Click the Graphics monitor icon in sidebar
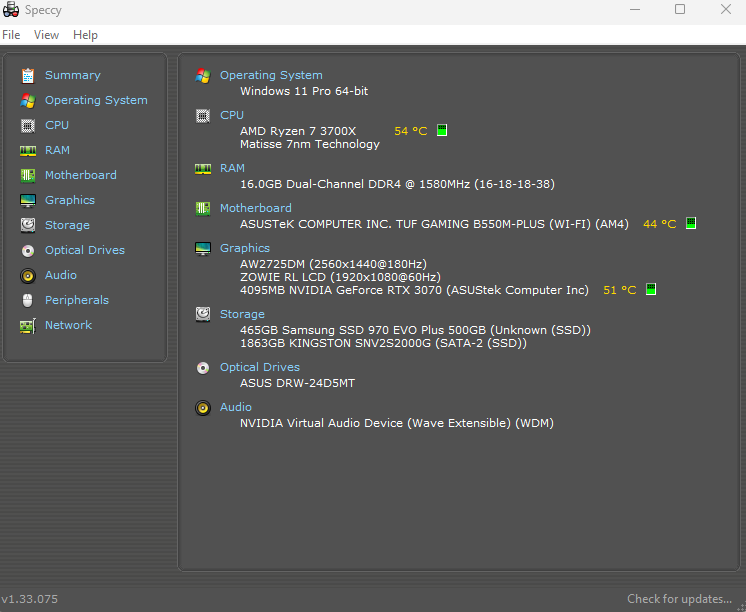 coord(28,200)
